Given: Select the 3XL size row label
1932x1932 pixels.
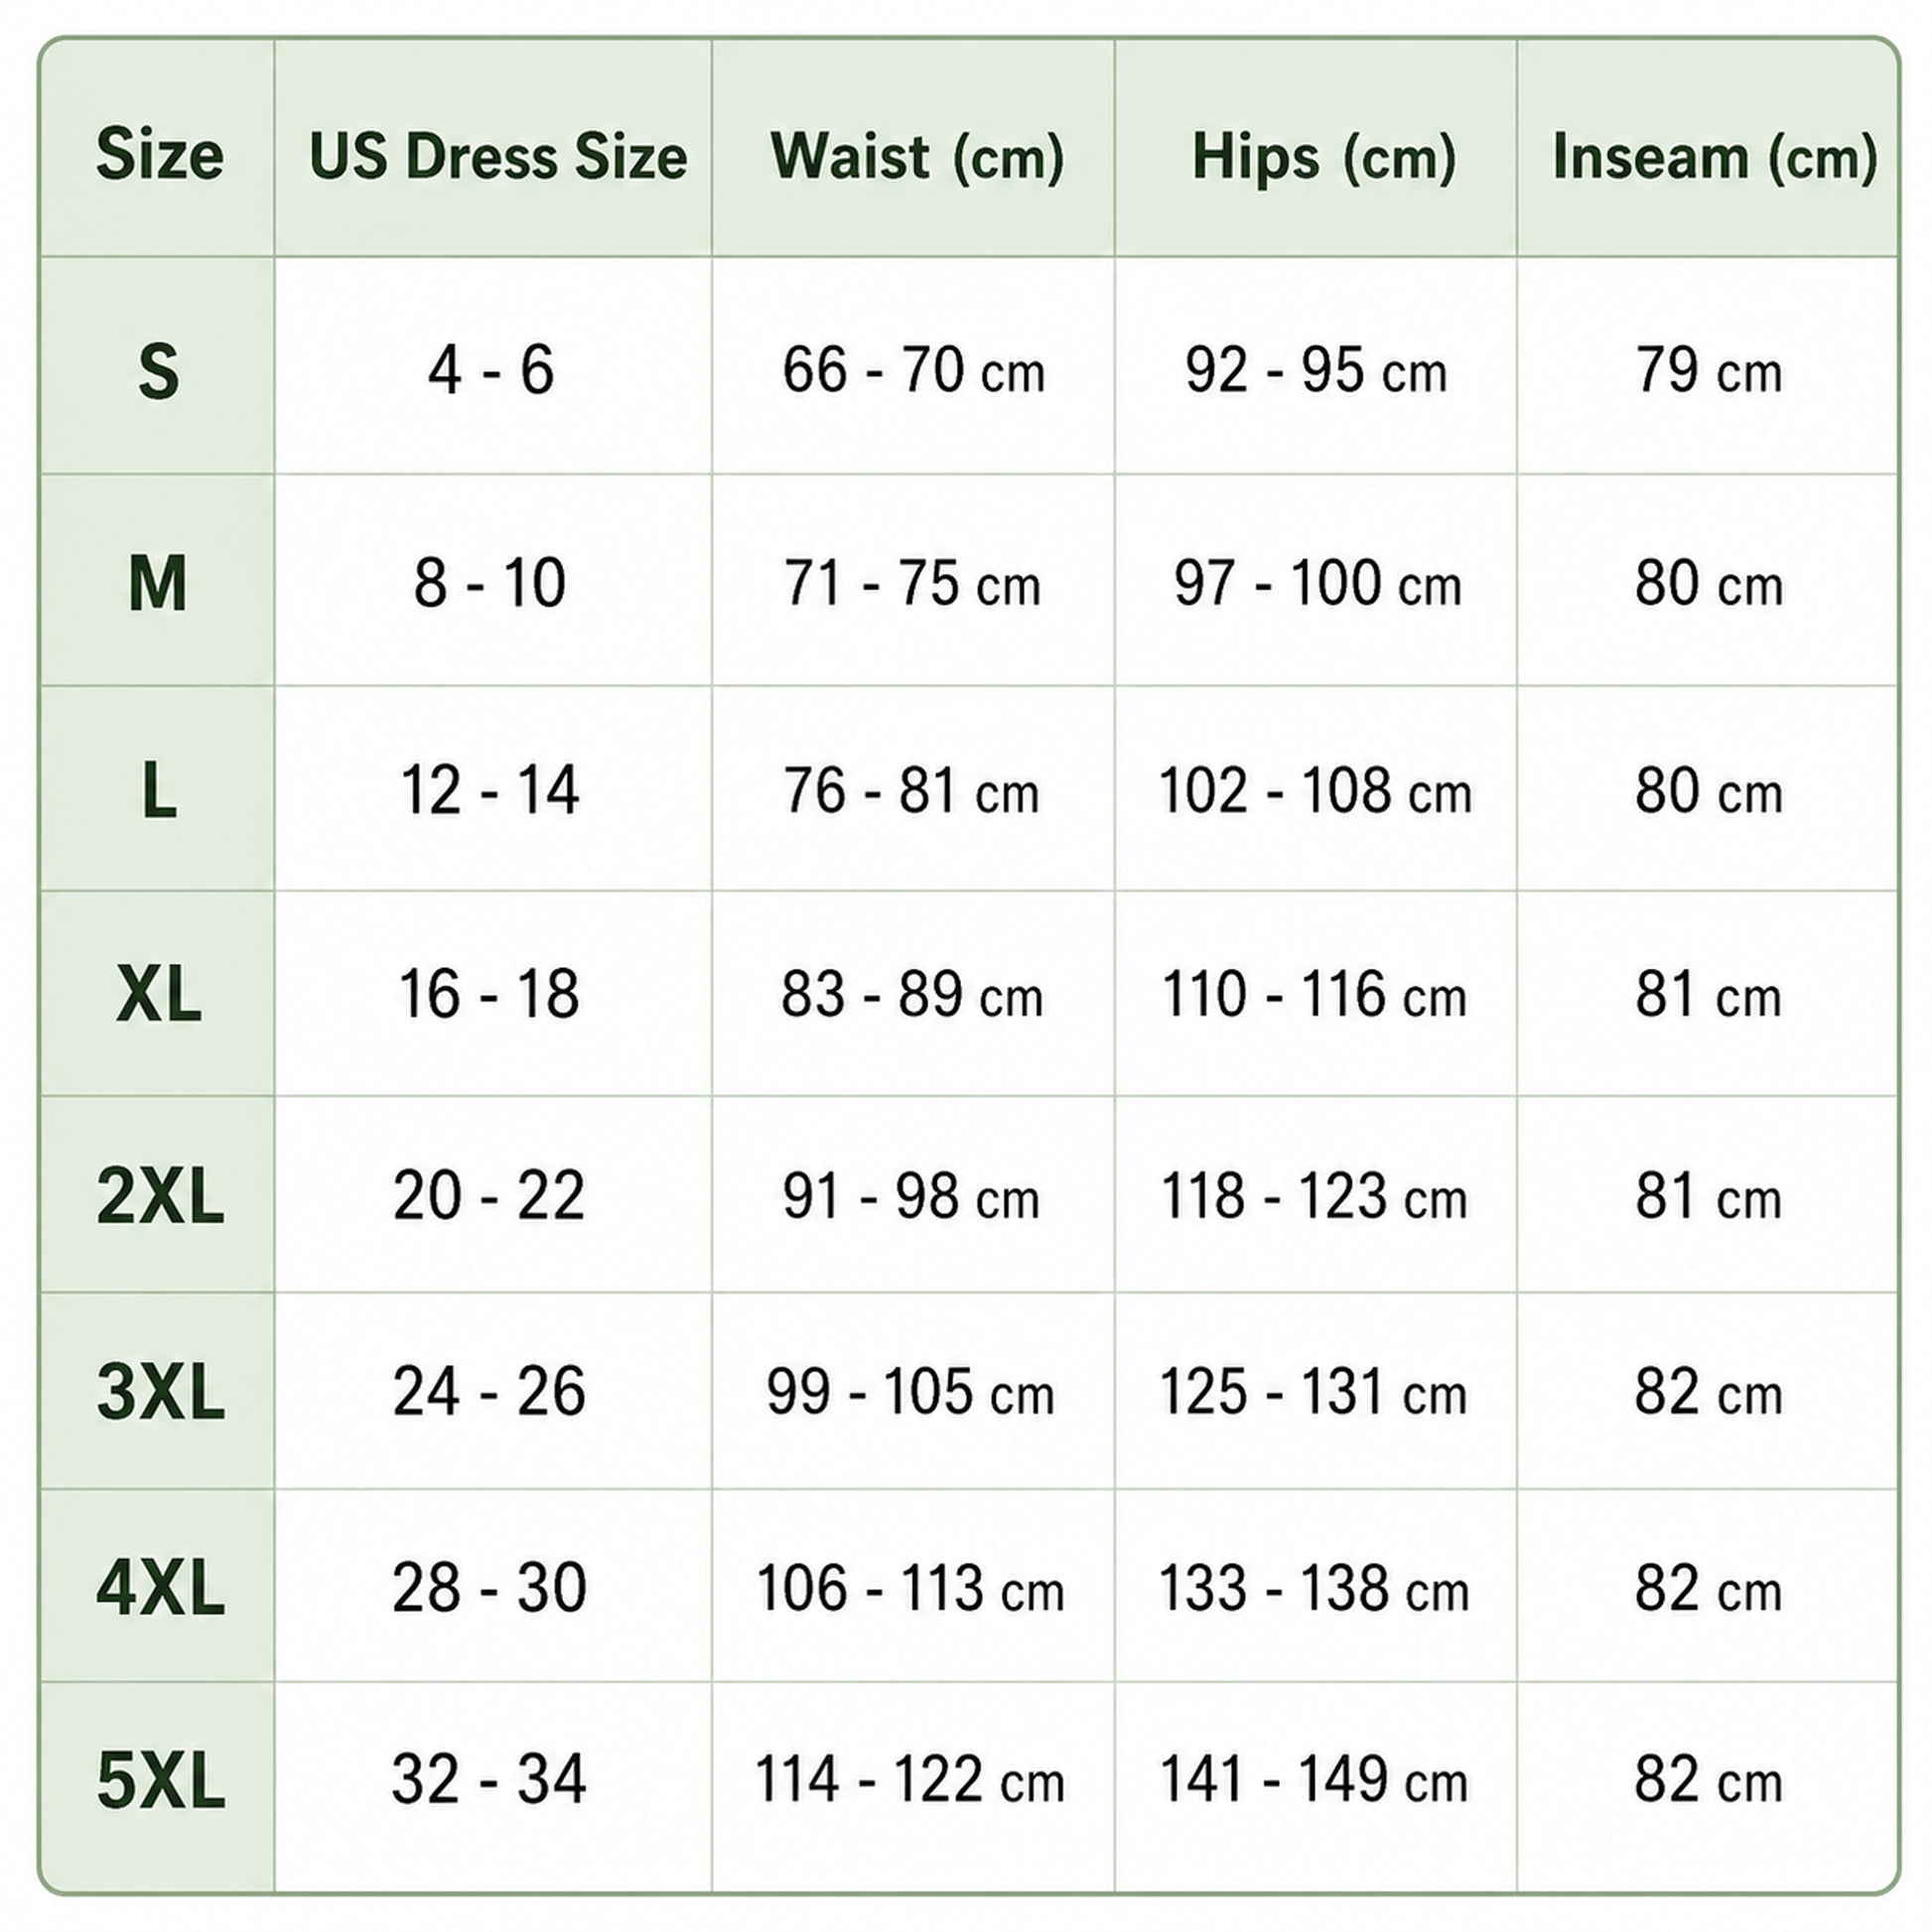Looking at the screenshot, I should click(160, 1393).
